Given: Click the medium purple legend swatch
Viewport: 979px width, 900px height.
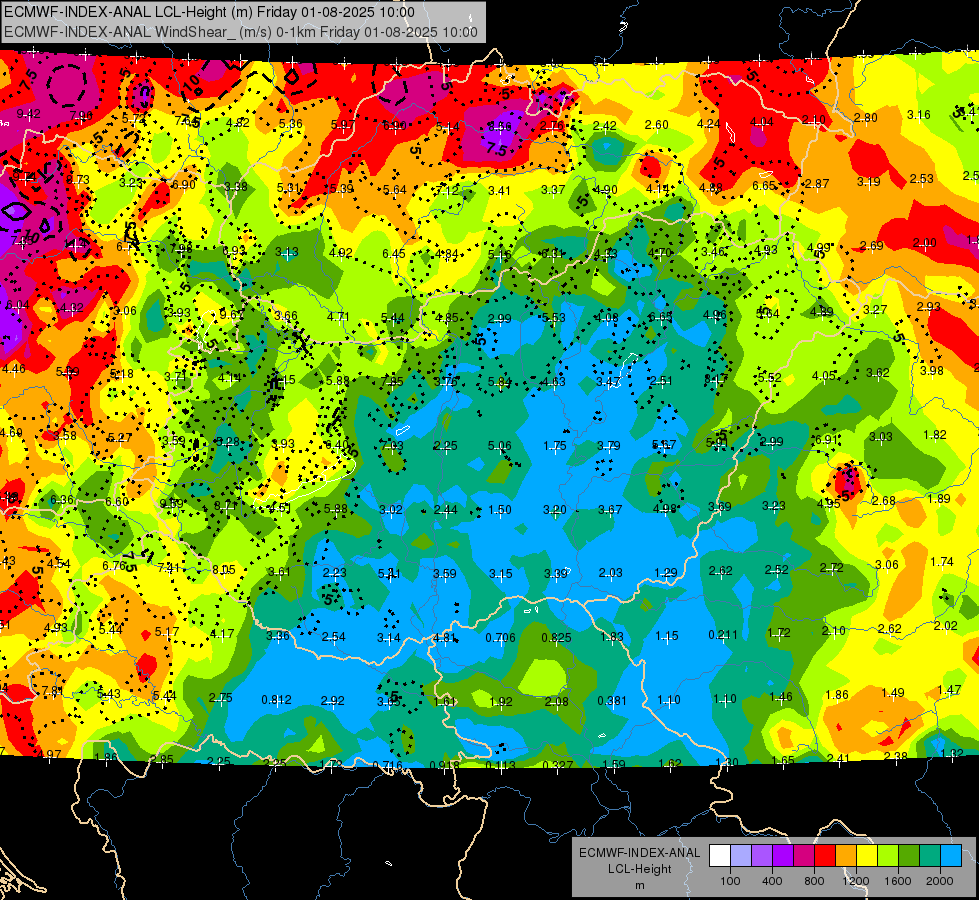Looking at the screenshot, I should pos(762,856).
